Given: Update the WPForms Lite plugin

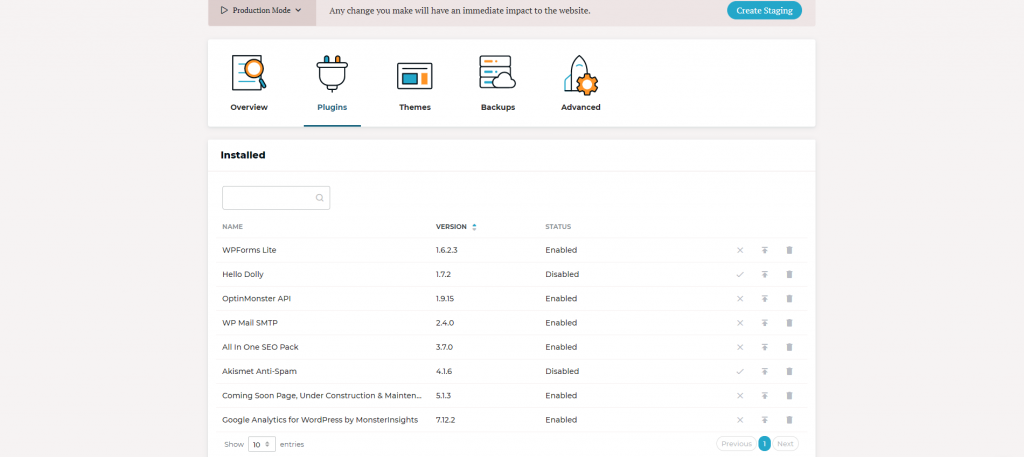Looking at the screenshot, I should coord(764,250).
